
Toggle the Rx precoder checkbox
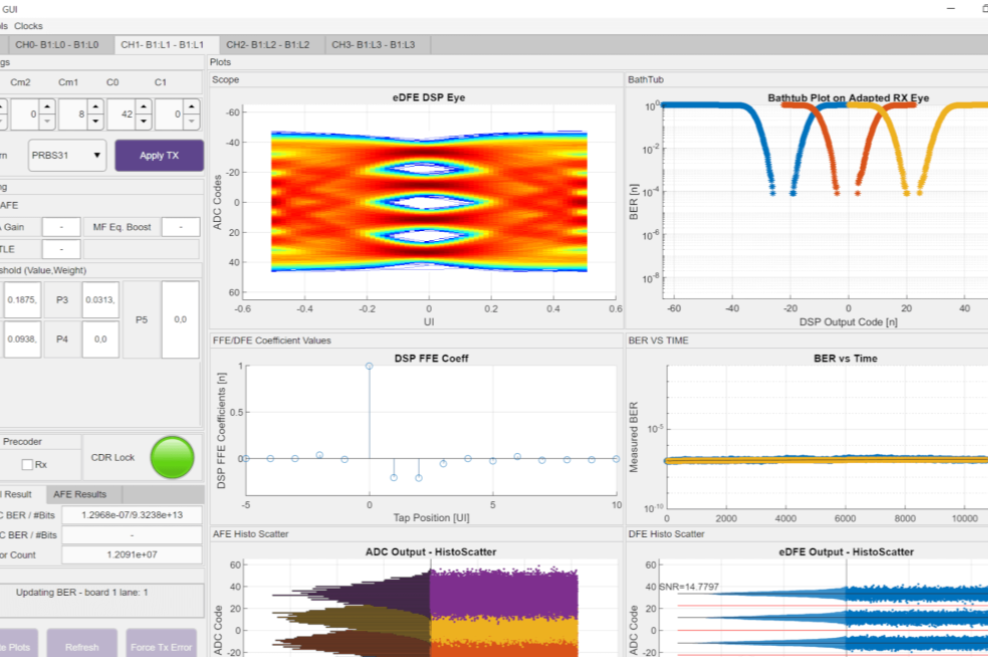pos(27,465)
